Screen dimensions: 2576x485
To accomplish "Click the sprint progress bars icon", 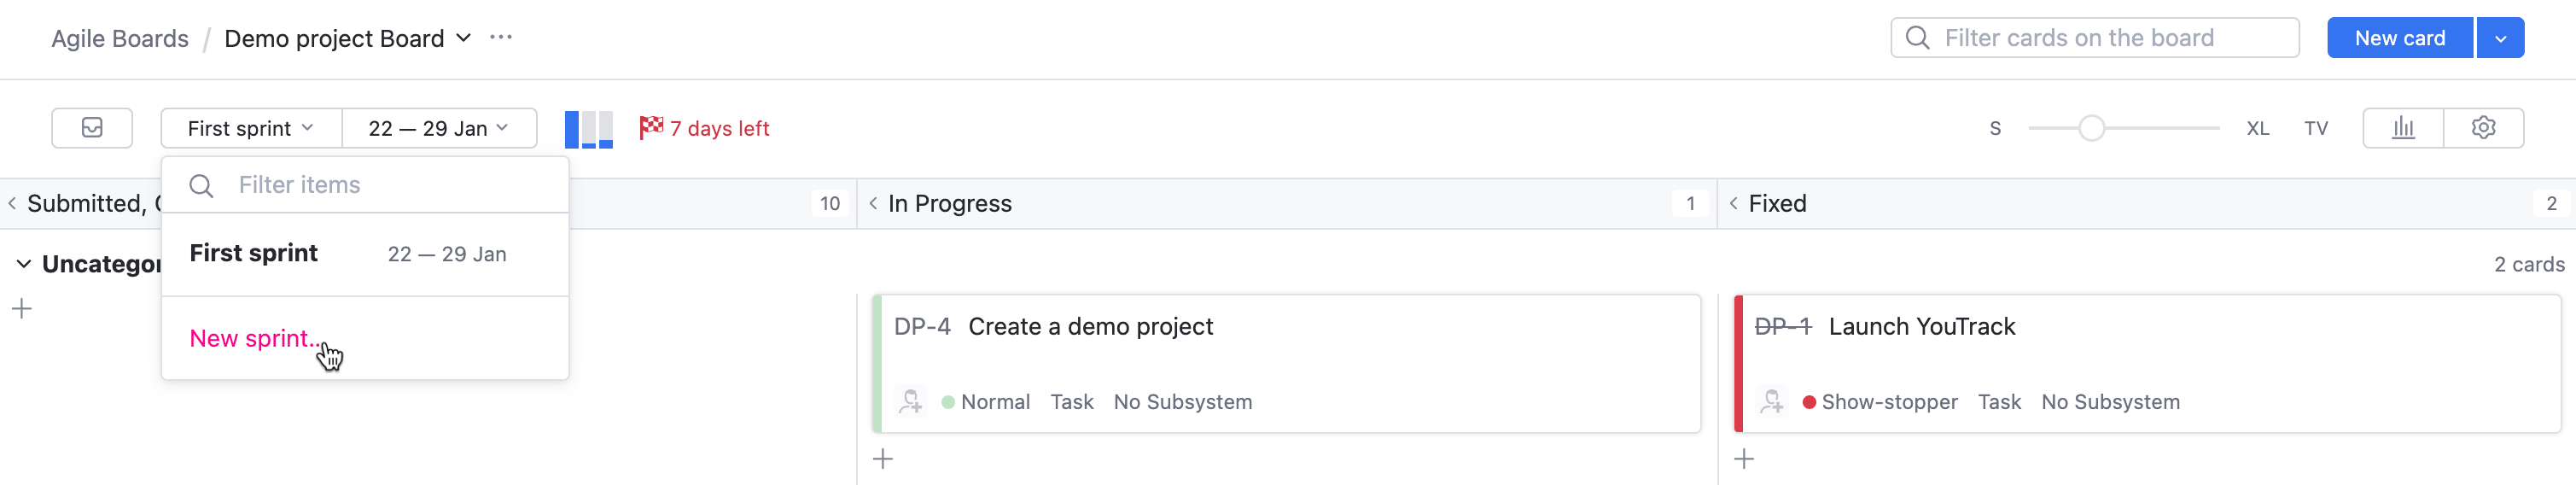I will 588,129.
